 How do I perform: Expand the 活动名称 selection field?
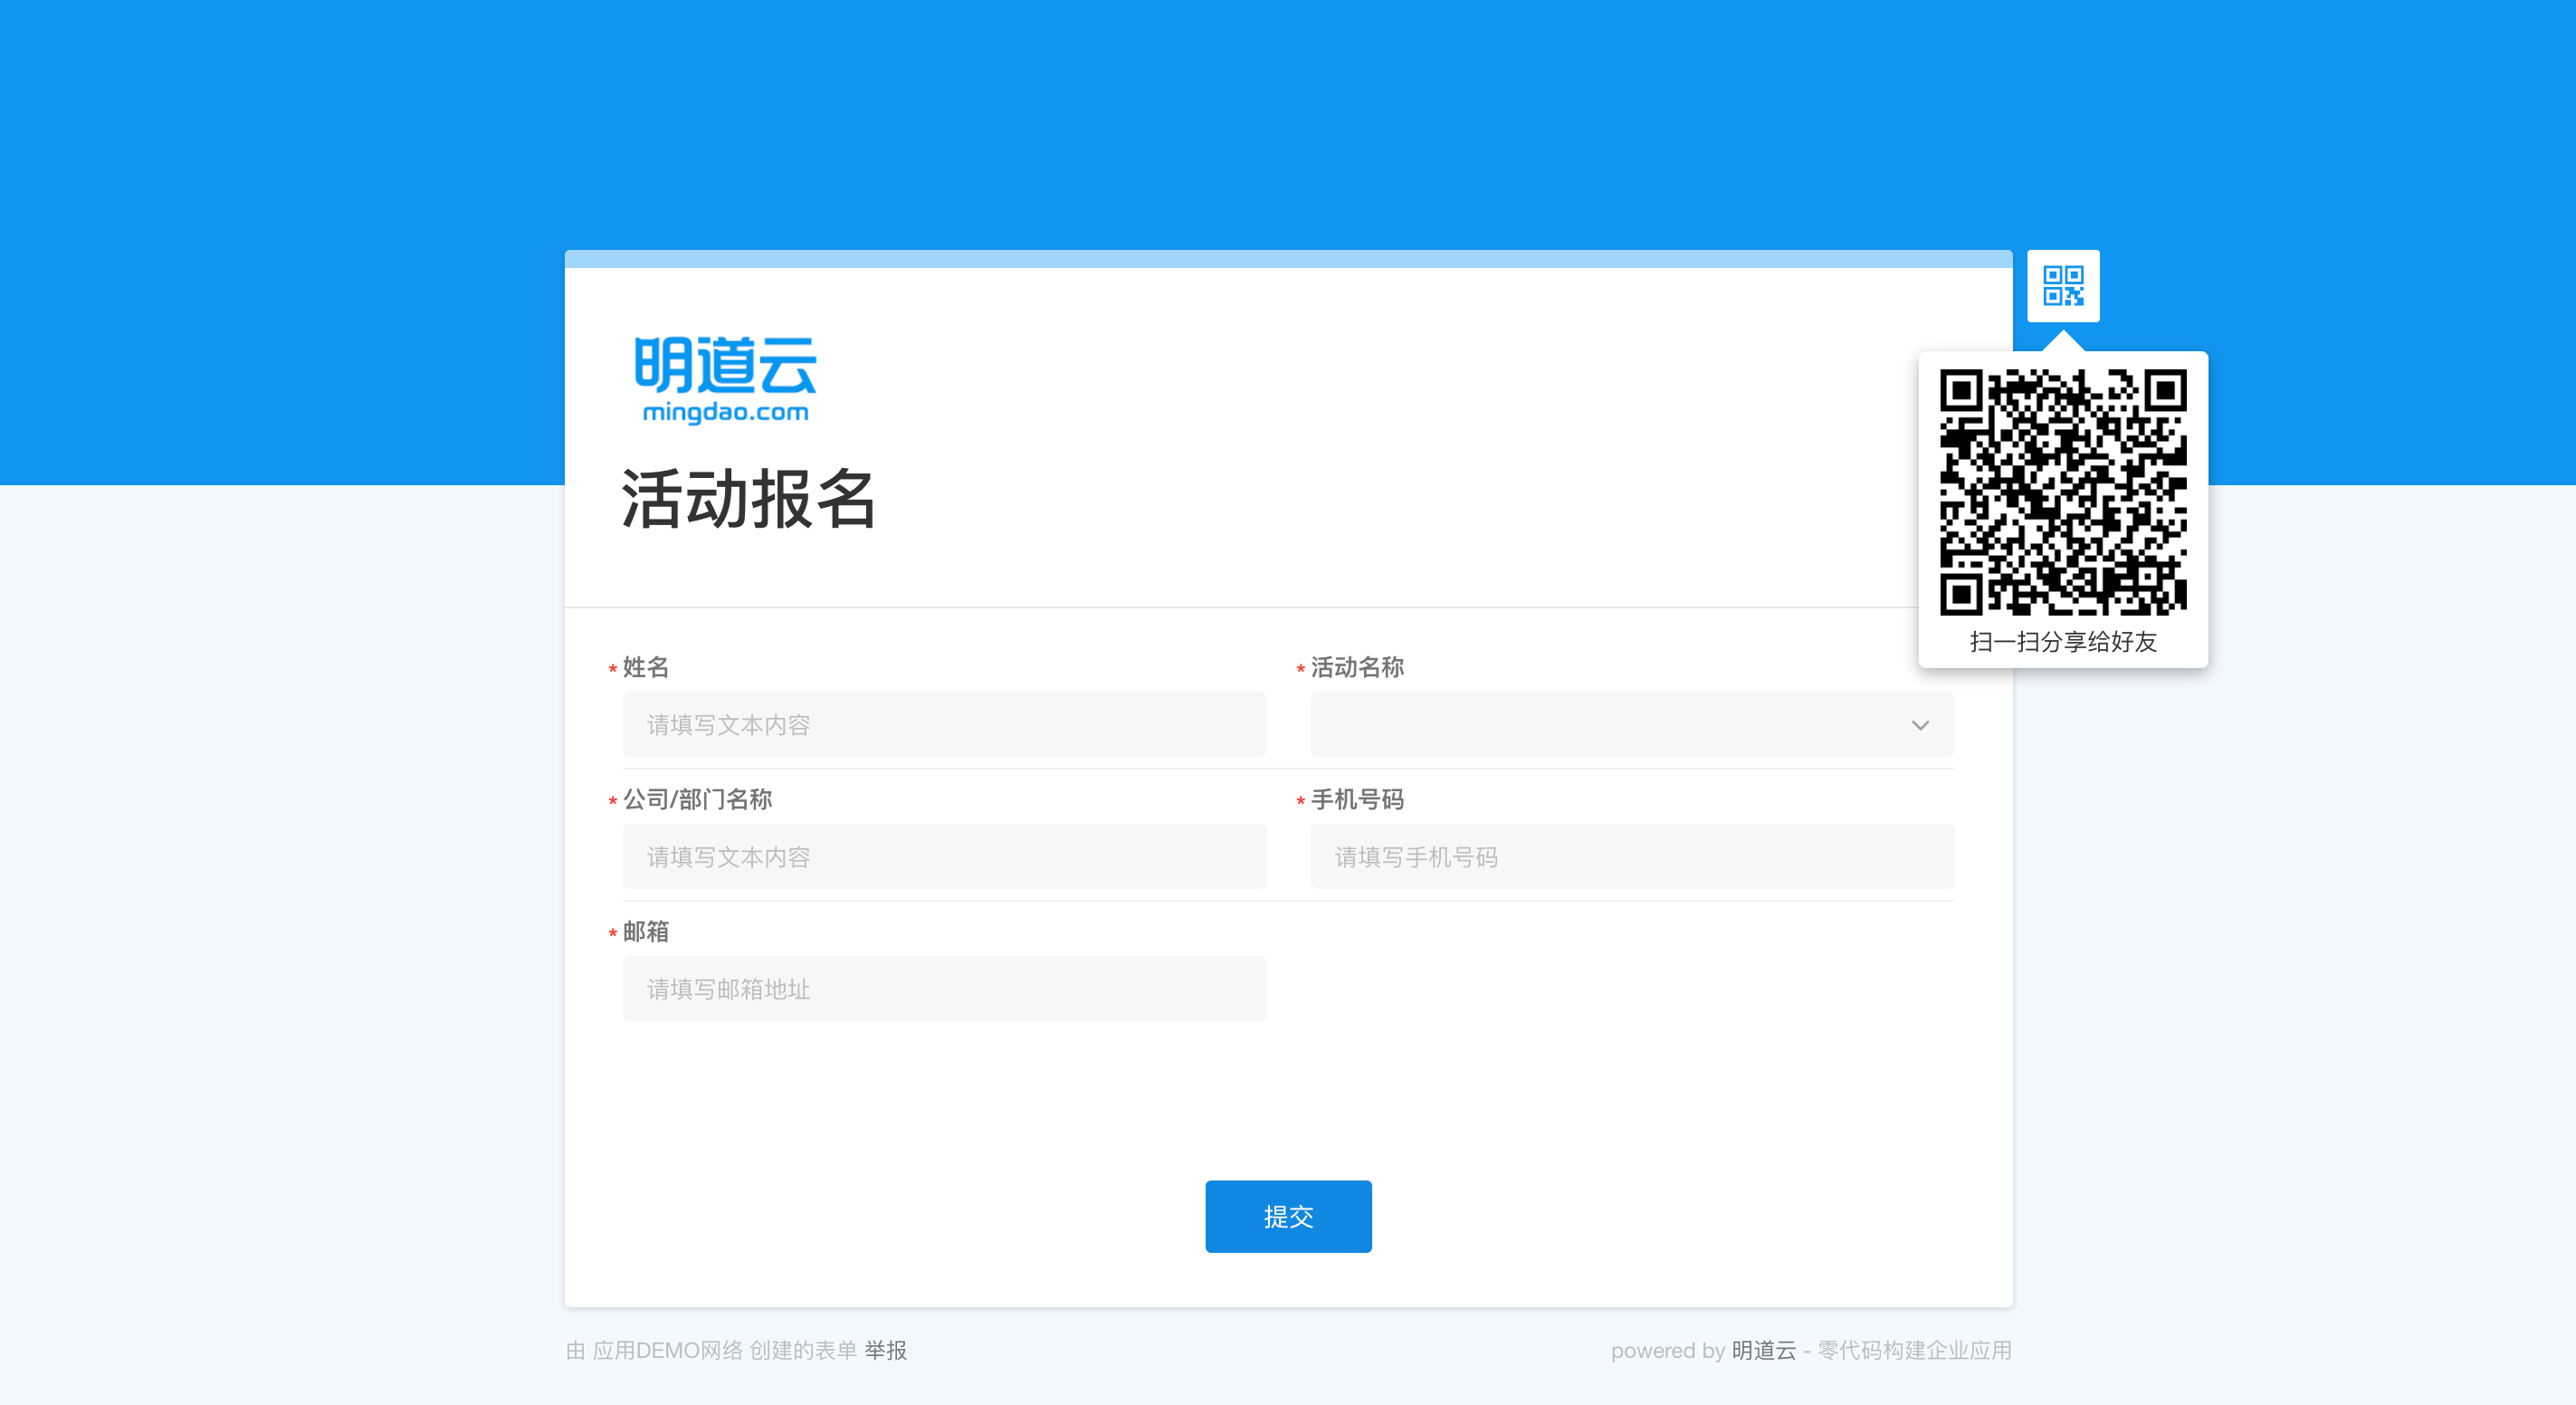coord(1610,725)
